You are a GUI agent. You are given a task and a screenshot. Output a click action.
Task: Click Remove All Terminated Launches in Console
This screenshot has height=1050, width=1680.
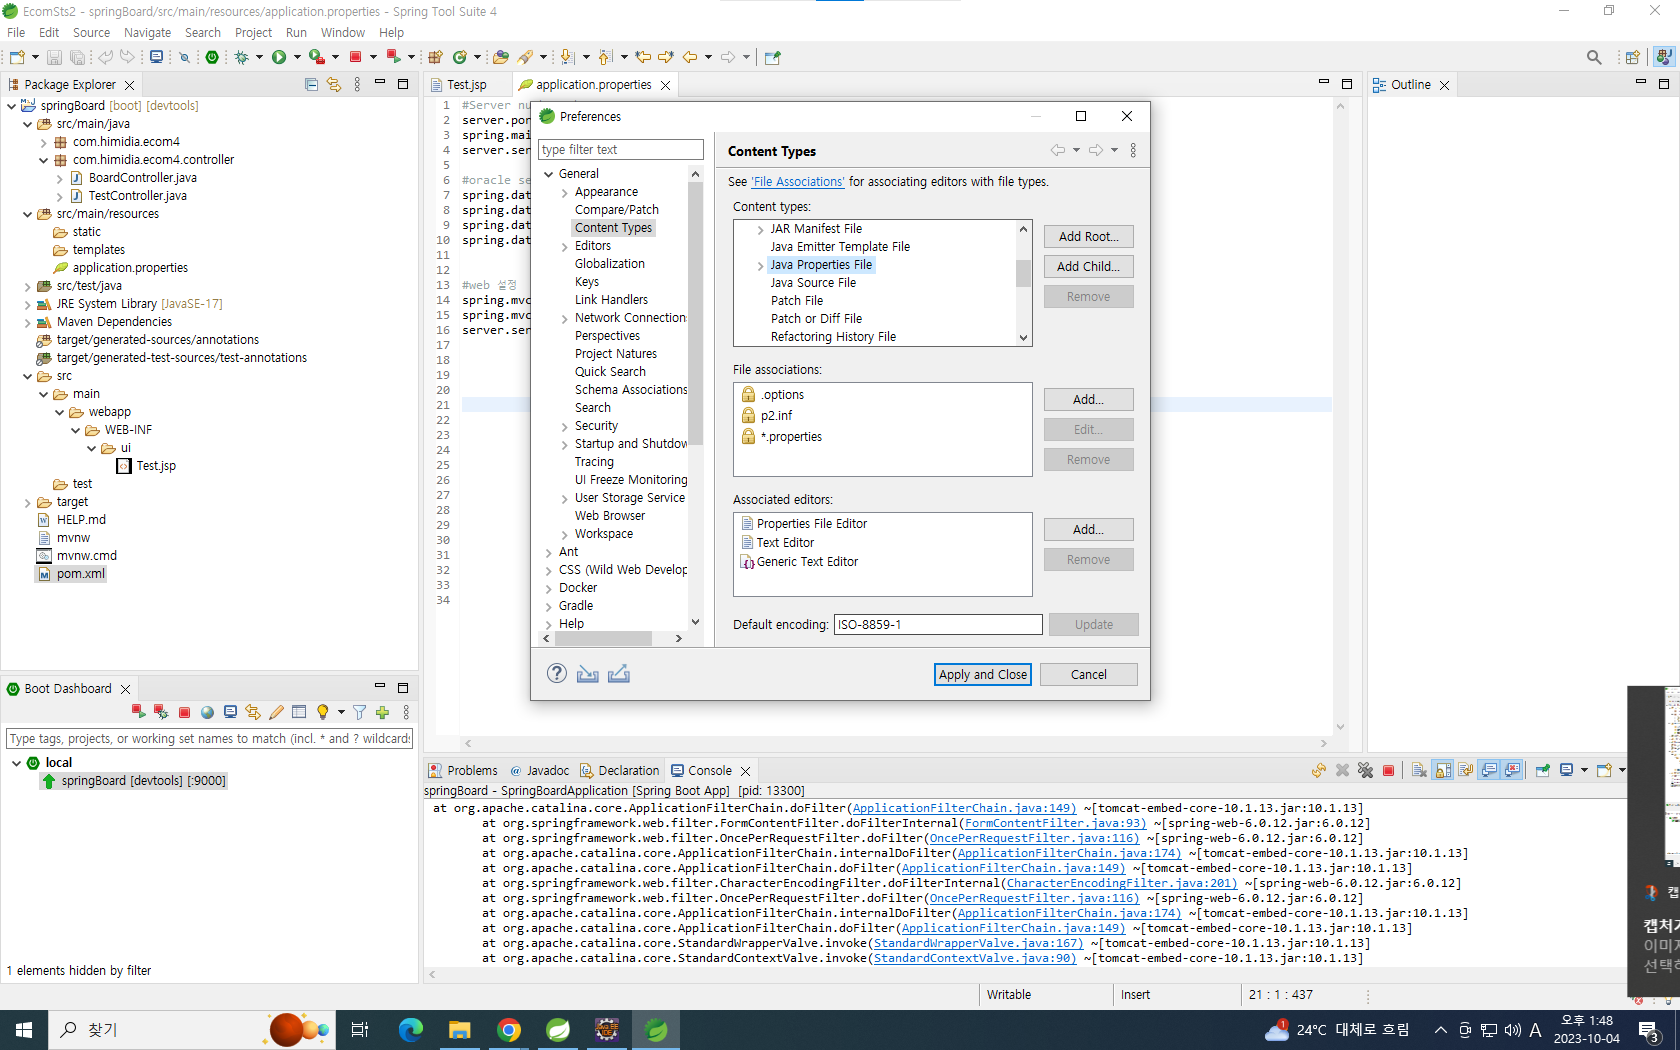(x=1365, y=770)
